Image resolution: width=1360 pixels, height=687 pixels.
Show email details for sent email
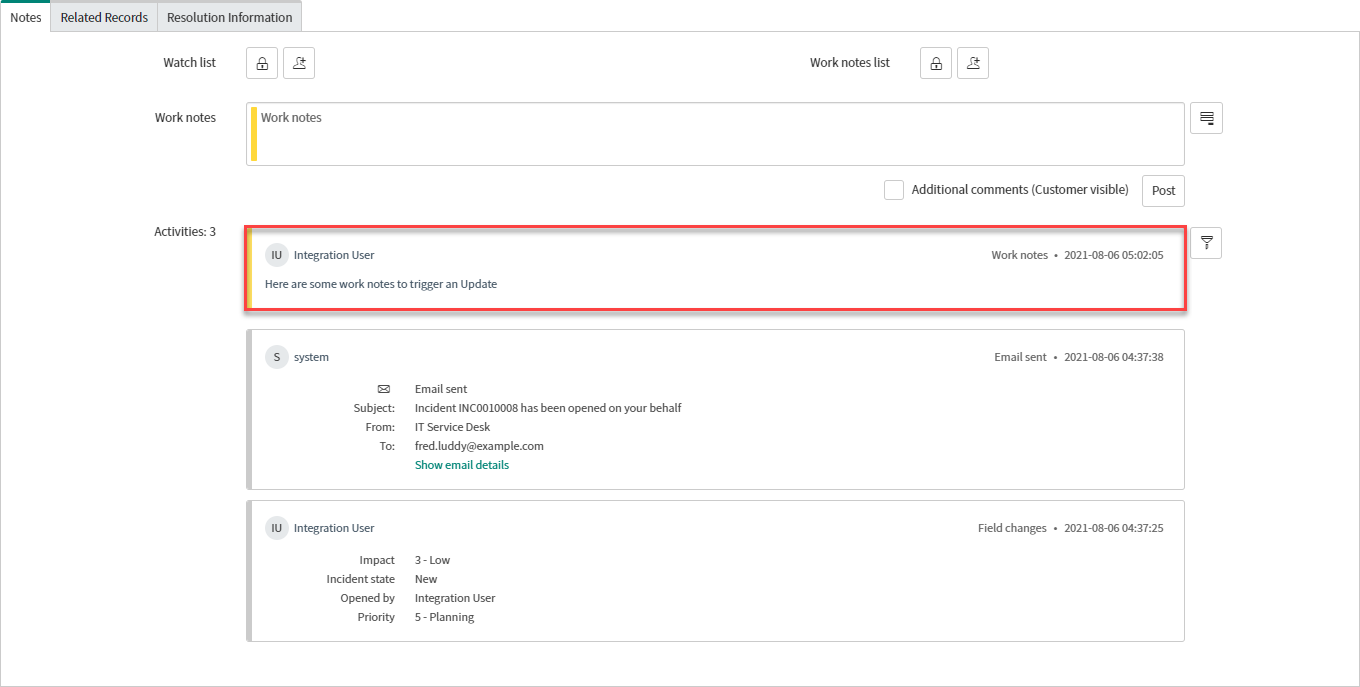pyautogui.click(x=461, y=465)
